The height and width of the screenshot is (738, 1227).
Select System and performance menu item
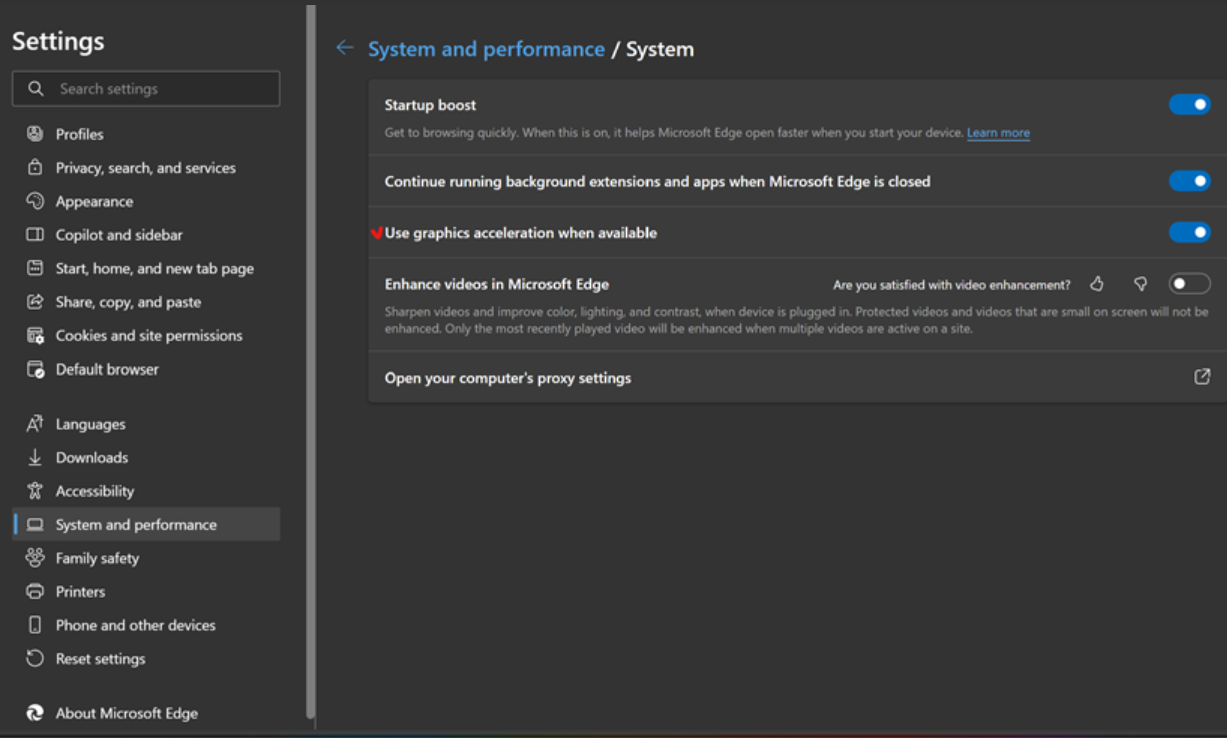click(x=146, y=524)
